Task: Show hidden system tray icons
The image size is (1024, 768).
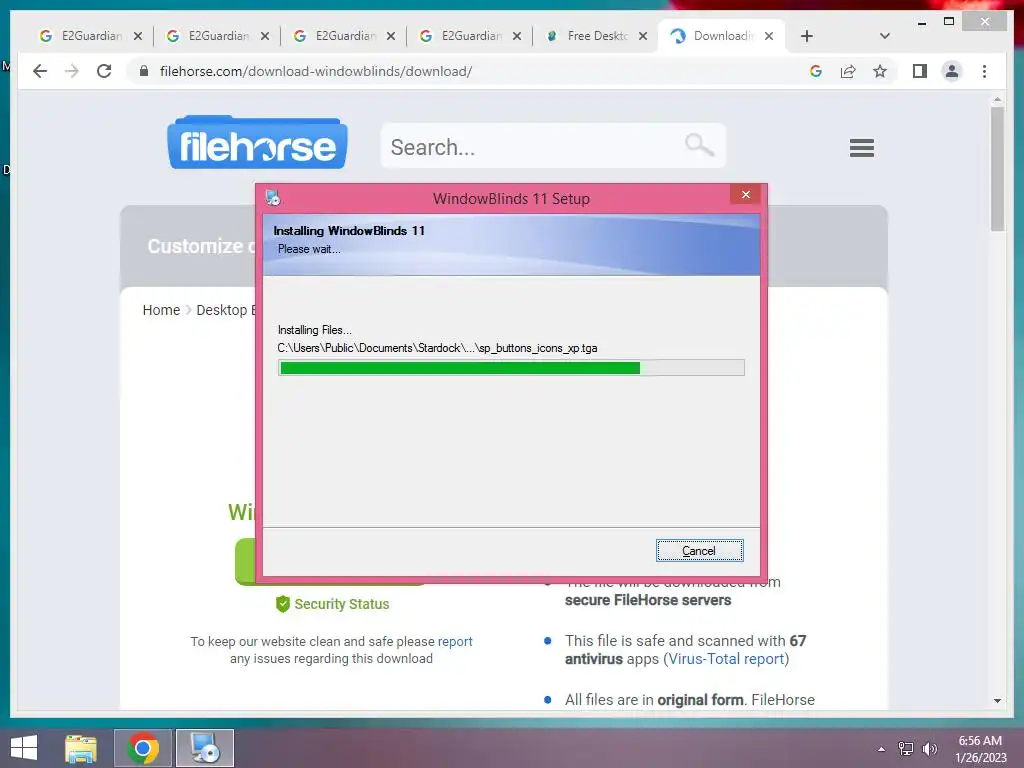Action: click(x=882, y=749)
